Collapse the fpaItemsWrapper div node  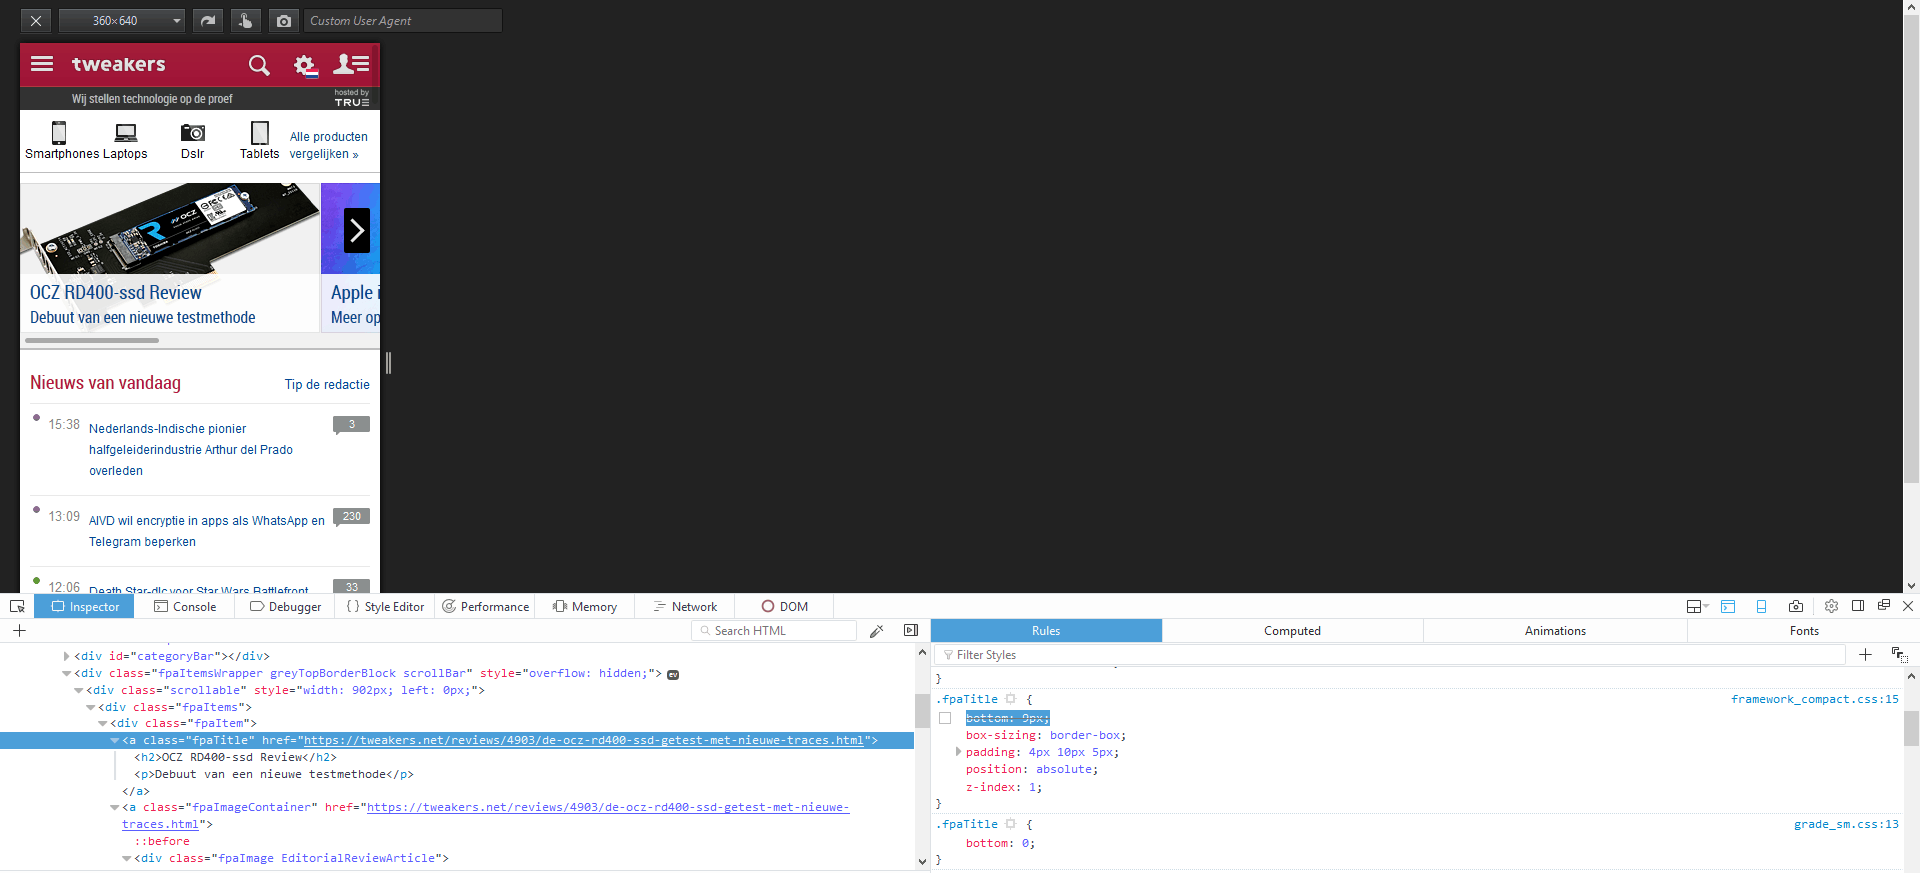[x=67, y=674]
